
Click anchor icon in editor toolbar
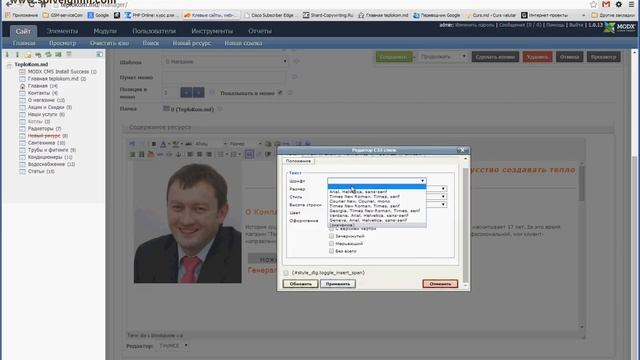pyautogui.click(x=178, y=154)
